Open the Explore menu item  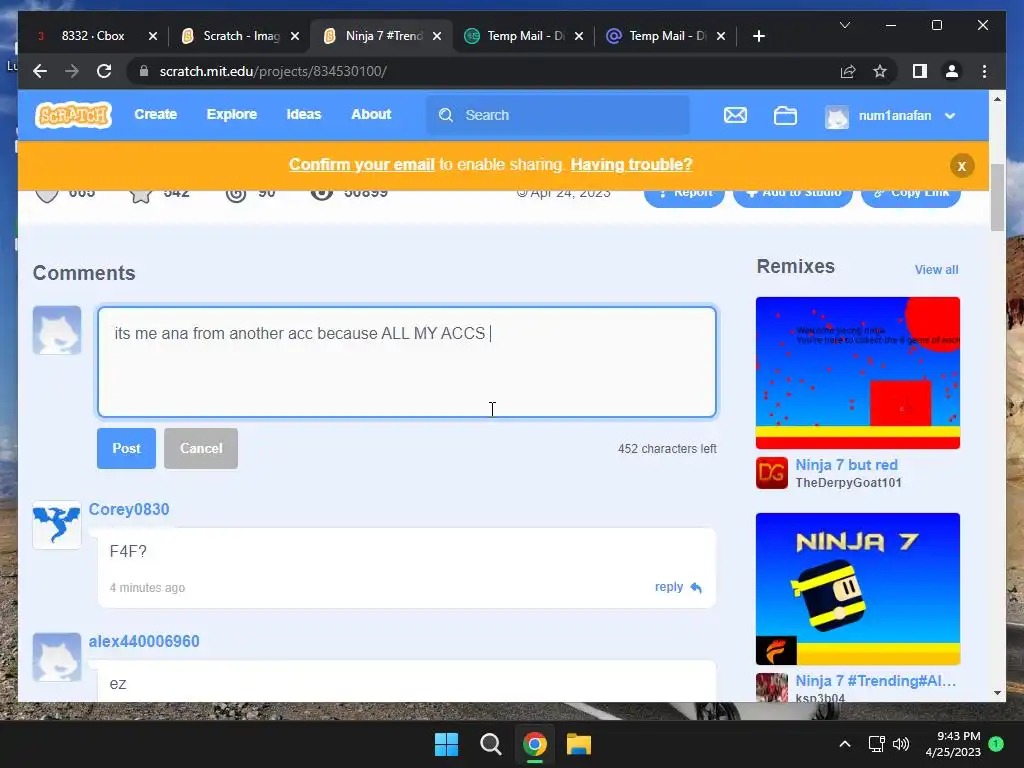(x=232, y=114)
